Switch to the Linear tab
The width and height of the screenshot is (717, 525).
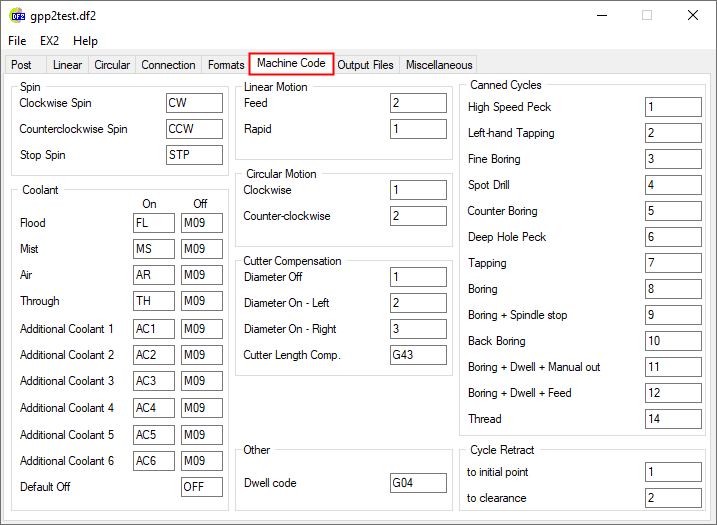pyautogui.click(x=67, y=65)
